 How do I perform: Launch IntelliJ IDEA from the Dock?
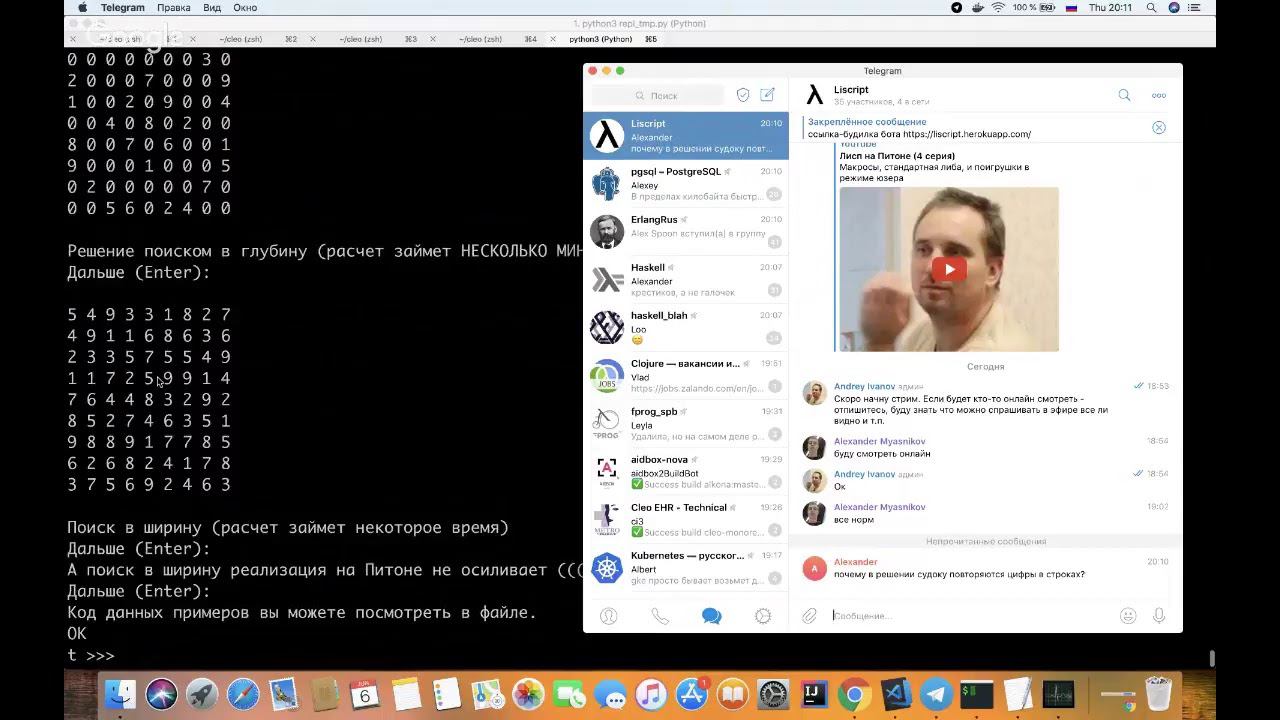click(814, 694)
